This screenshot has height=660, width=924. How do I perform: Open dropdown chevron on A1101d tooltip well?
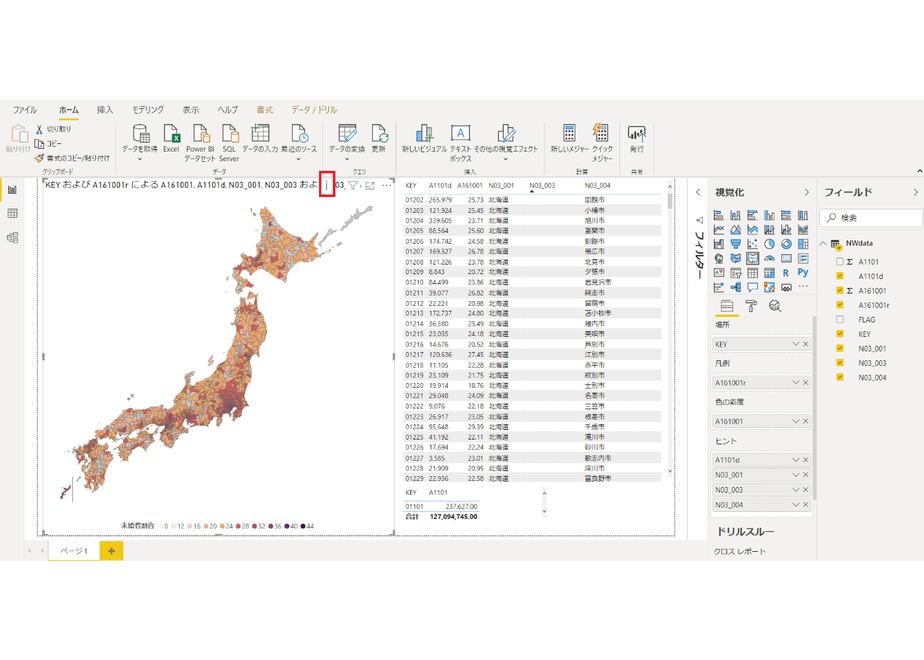[x=796, y=460]
